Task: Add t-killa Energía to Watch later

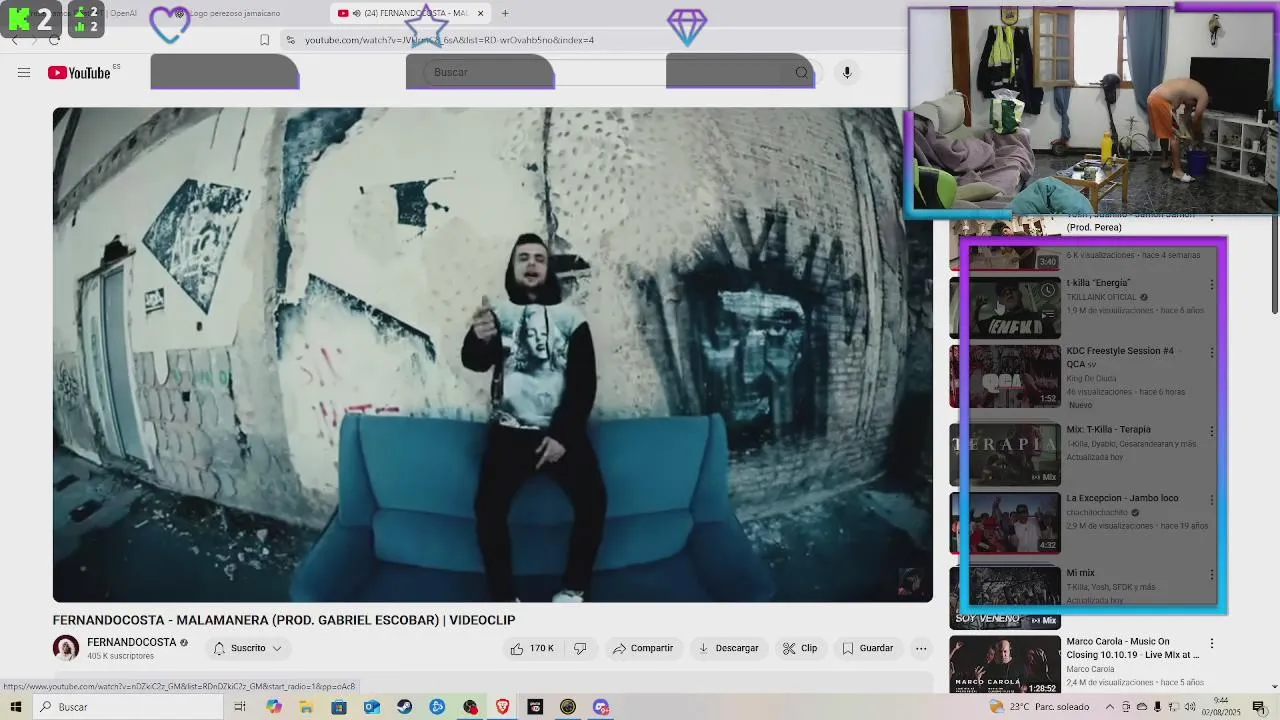Action: point(1047,290)
